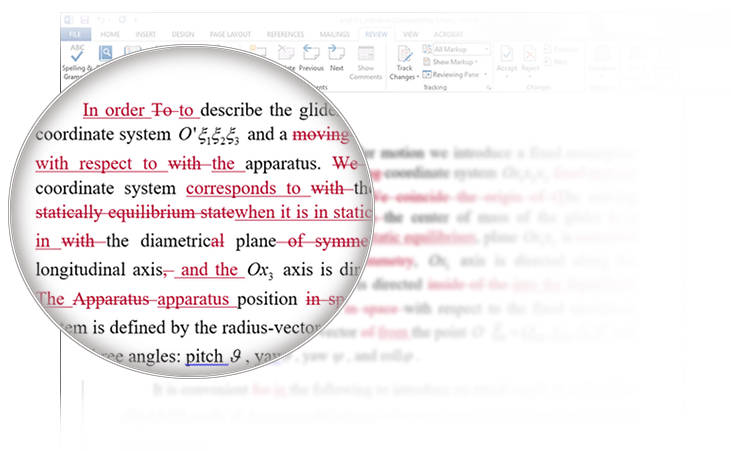Click the Research magnifier icon in the ribbon
This screenshot has height=451, width=731.
click(x=106, y=53)
